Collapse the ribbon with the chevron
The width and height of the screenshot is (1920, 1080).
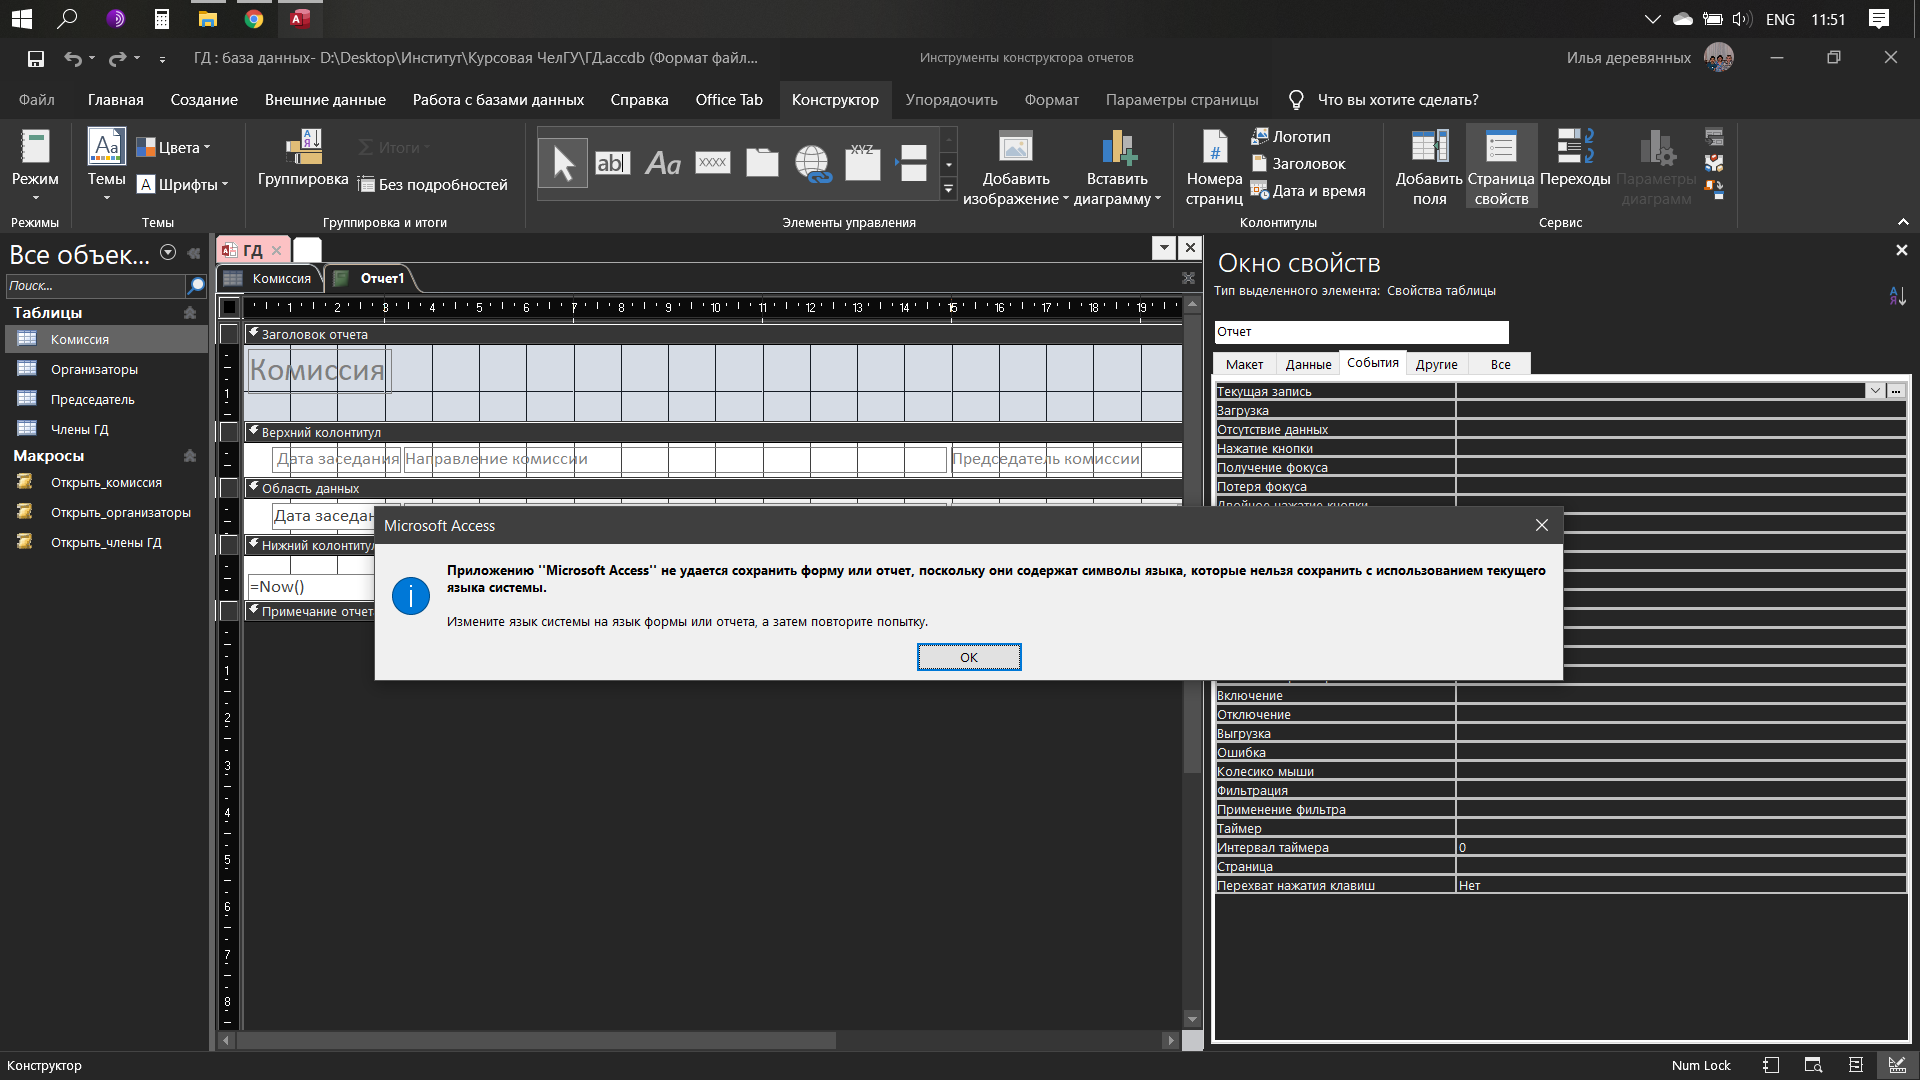(1903, 222)
